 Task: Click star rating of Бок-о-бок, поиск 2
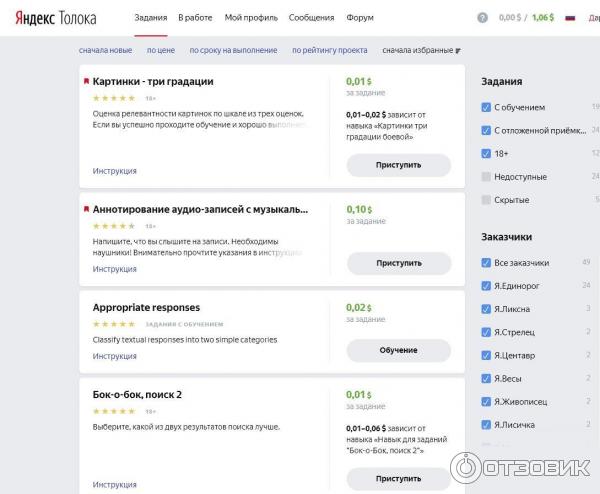pos(113,411)
